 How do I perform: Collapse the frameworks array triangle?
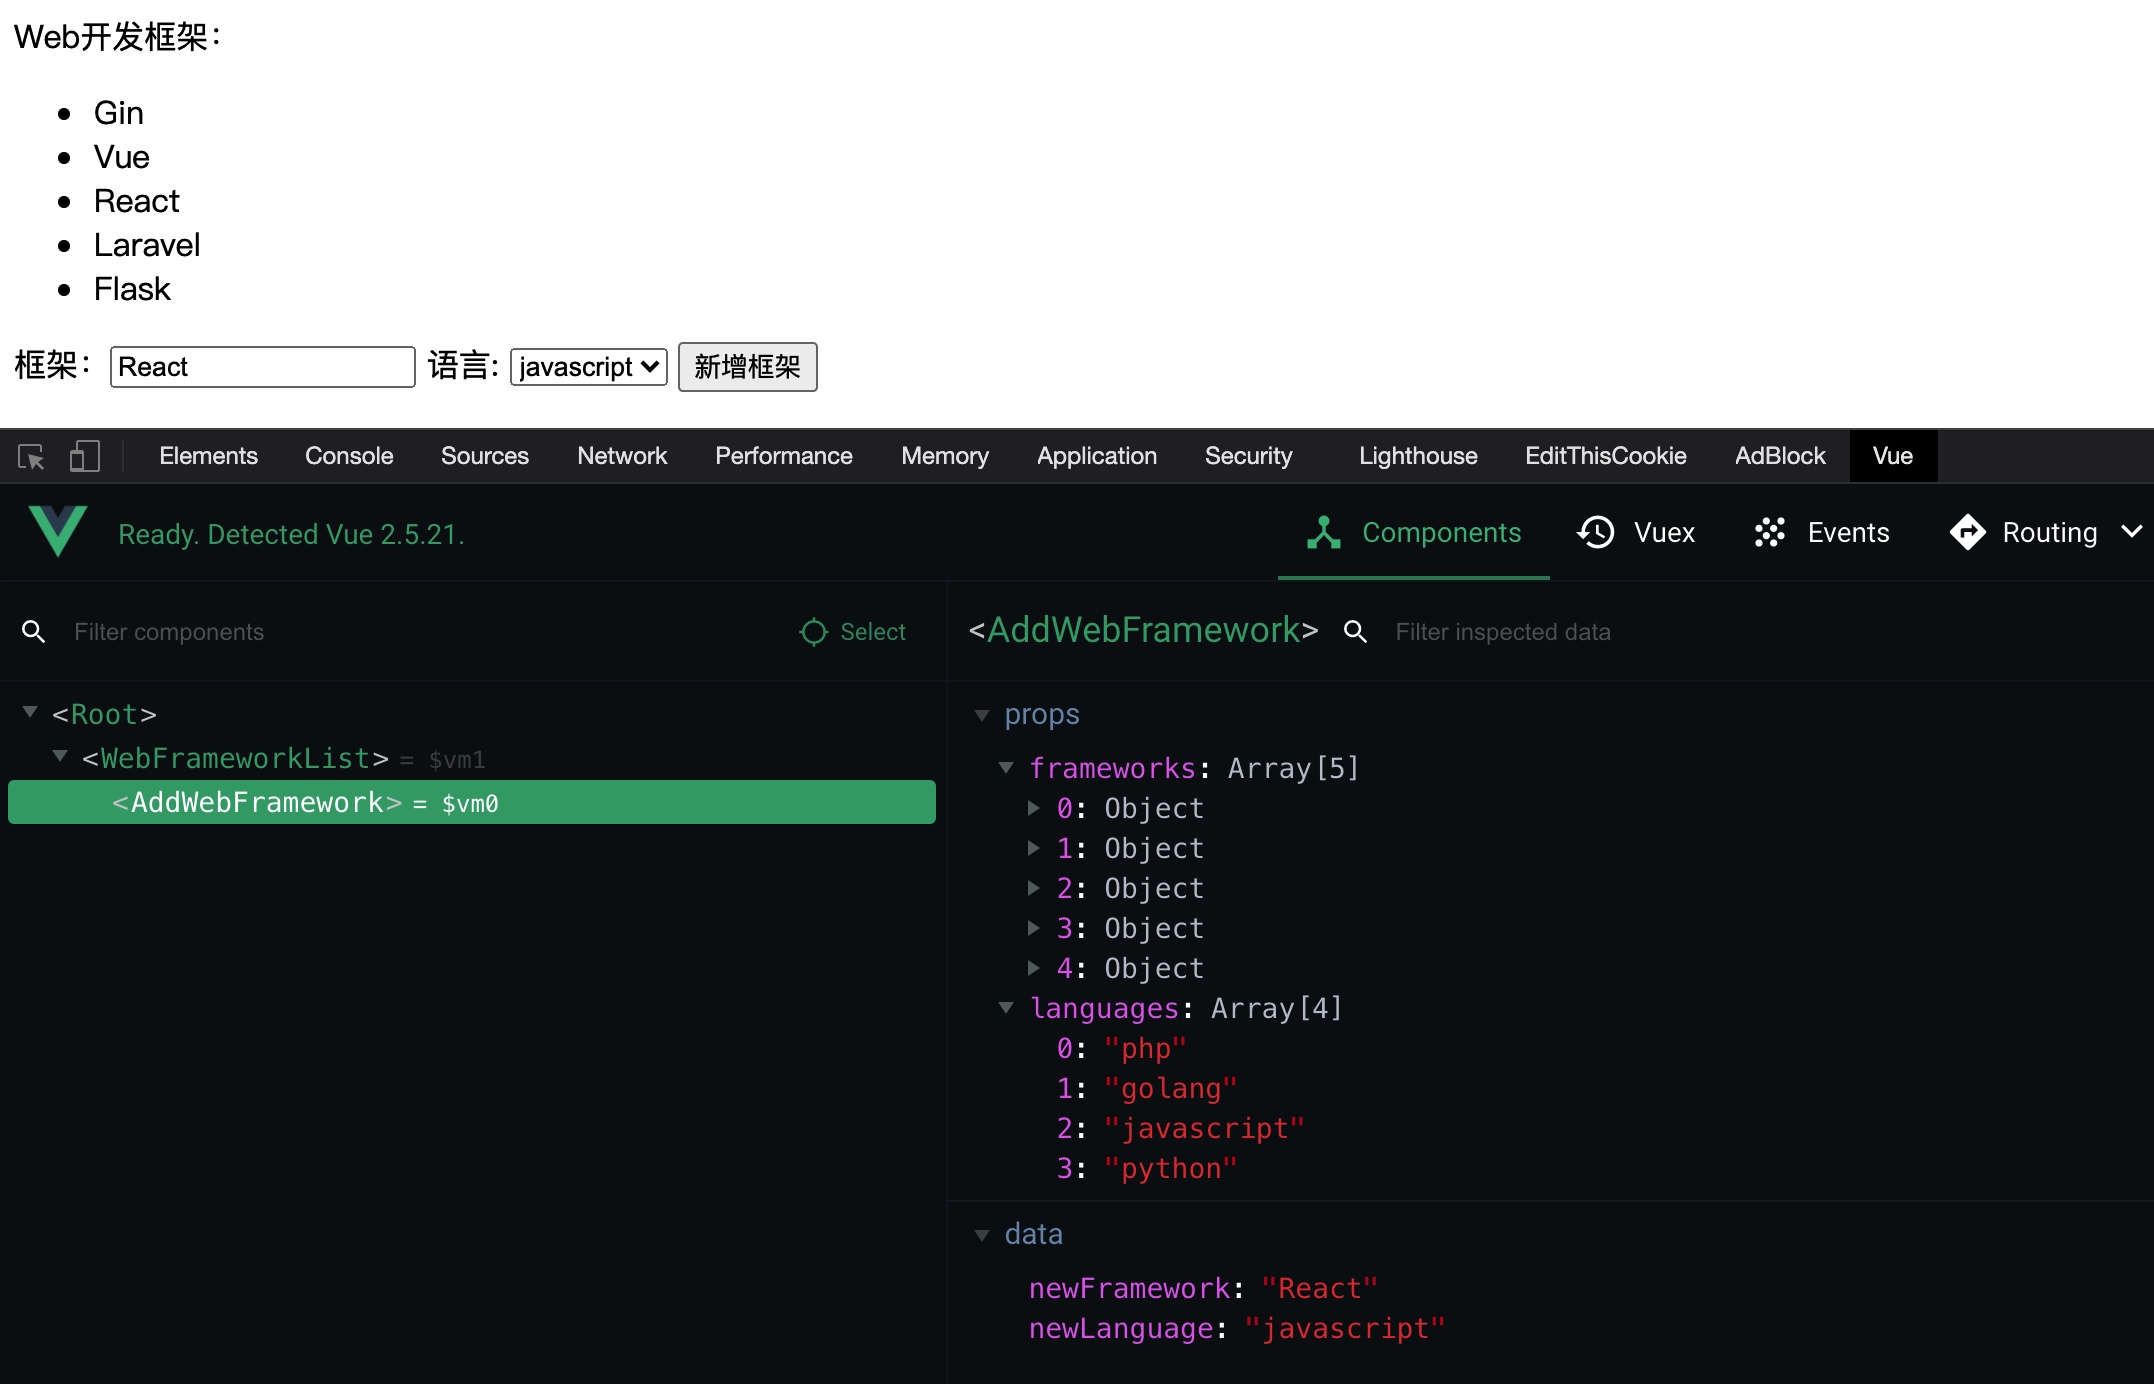click(x=1006, y=768)
